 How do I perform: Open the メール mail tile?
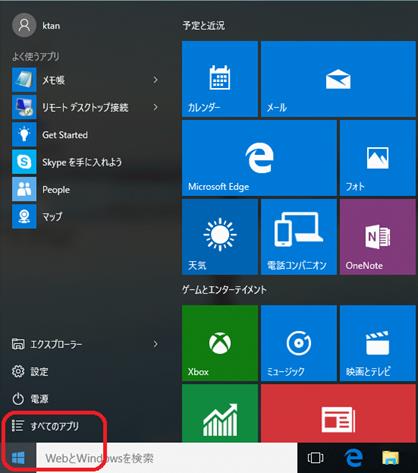(338, 79)
